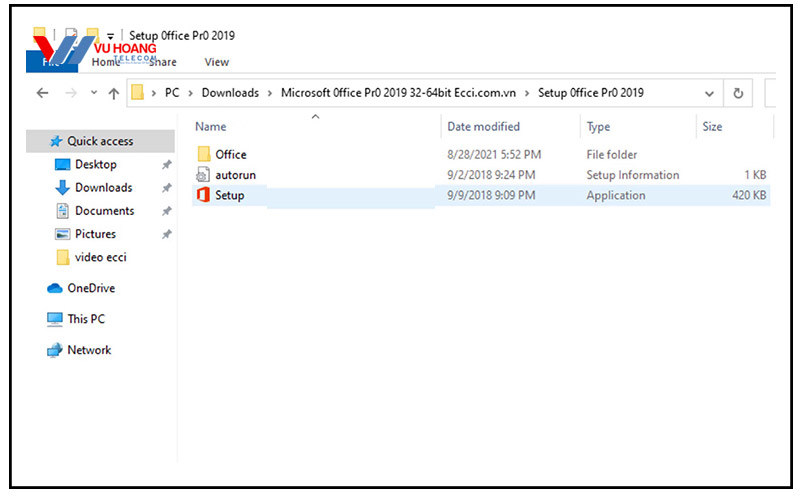Select PC in the breadcrumb path

click(172, 93)
